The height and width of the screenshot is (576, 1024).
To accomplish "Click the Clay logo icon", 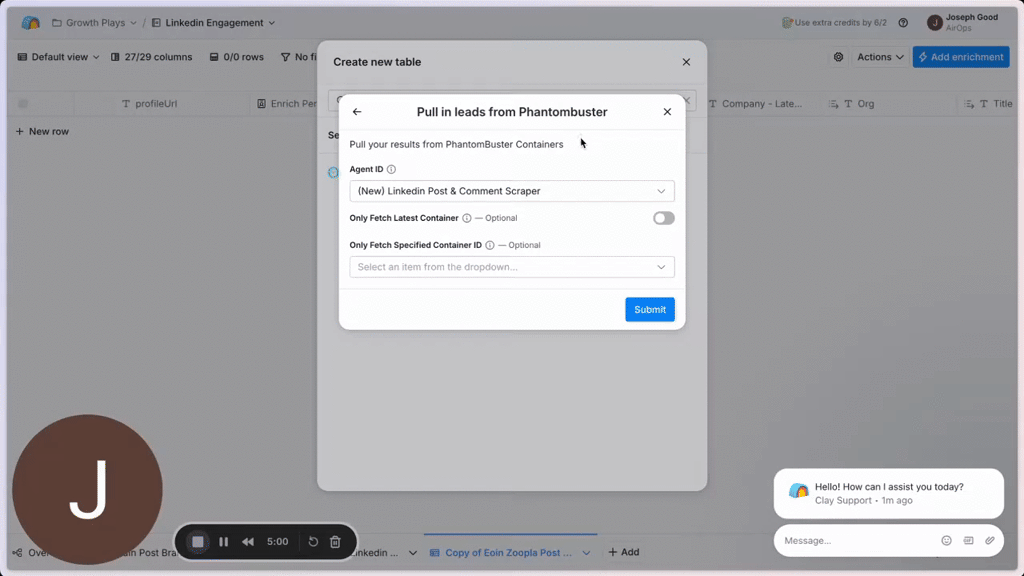I will [x=31, y=23].
